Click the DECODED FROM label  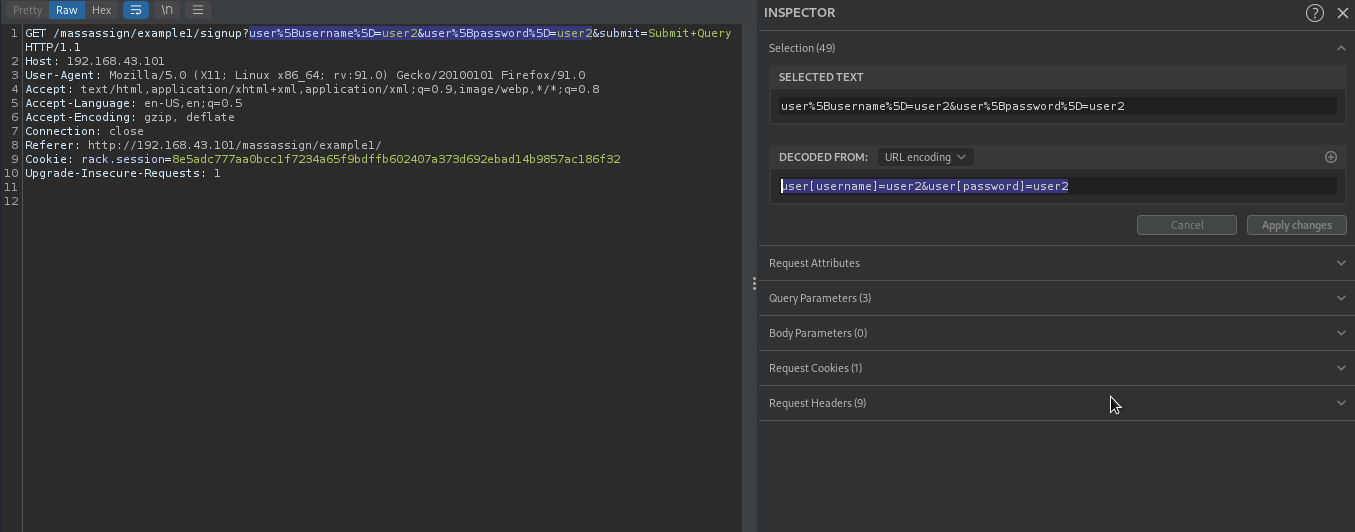[x=823, y=157]
